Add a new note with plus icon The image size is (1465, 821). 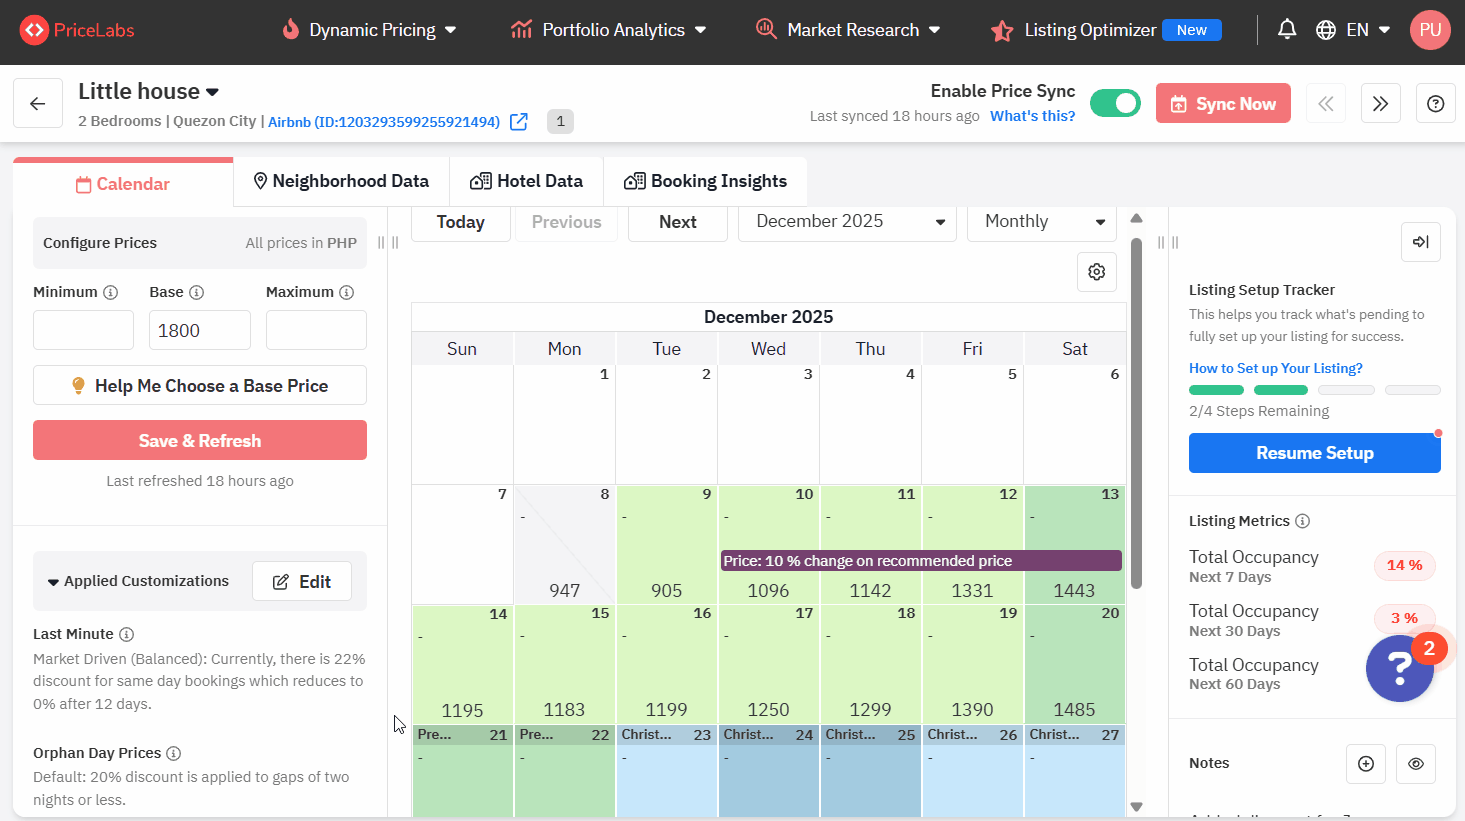tap(1366, 764)
